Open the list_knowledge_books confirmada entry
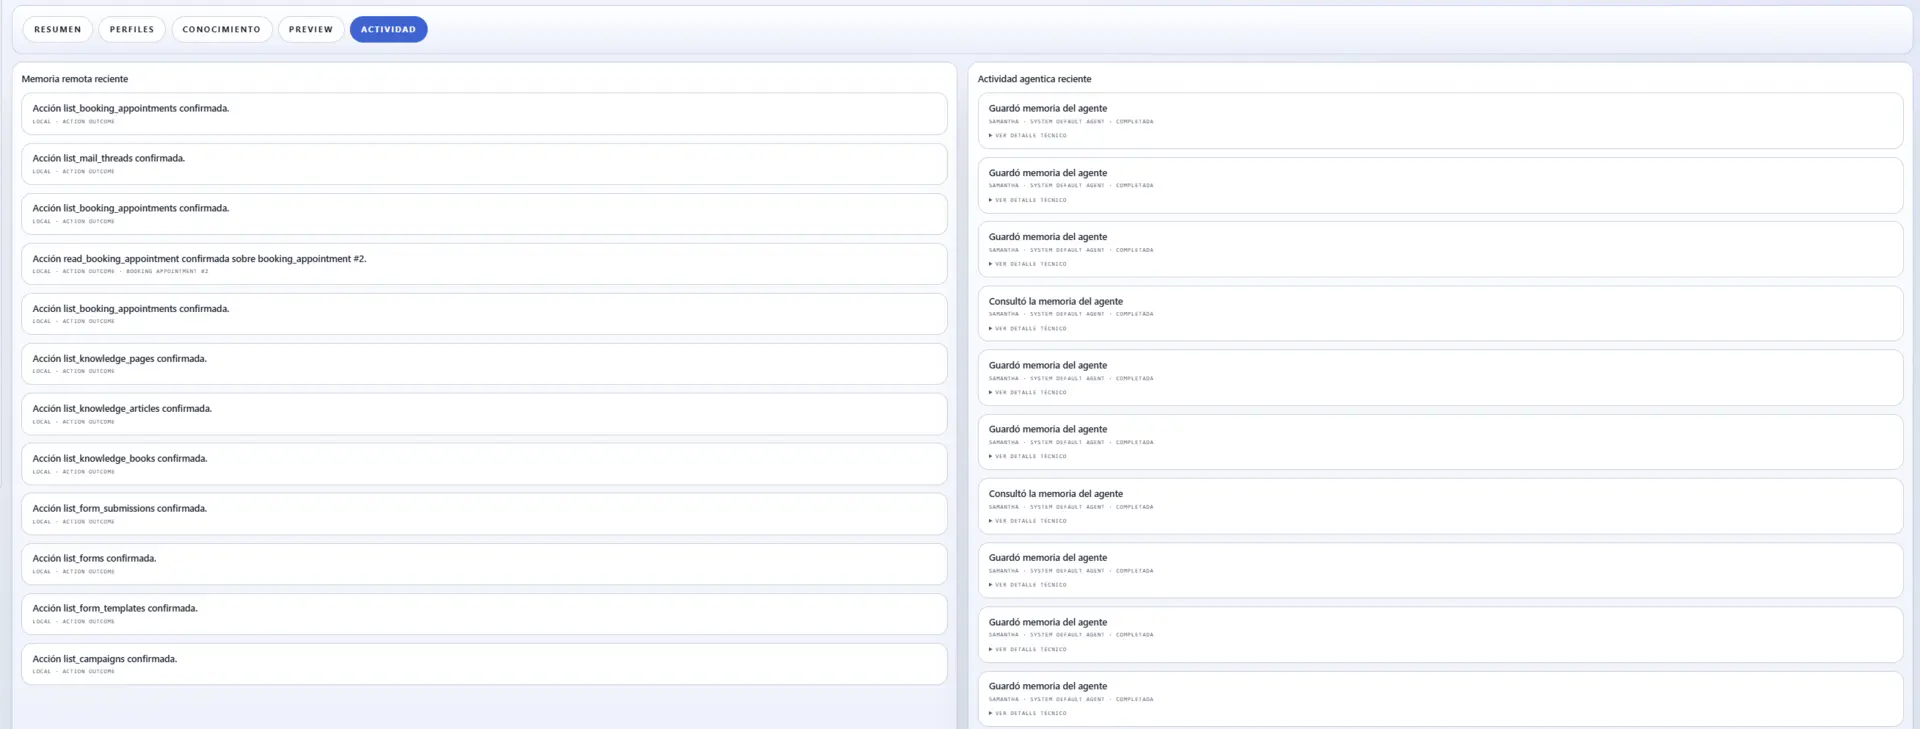 coord(484,464)
